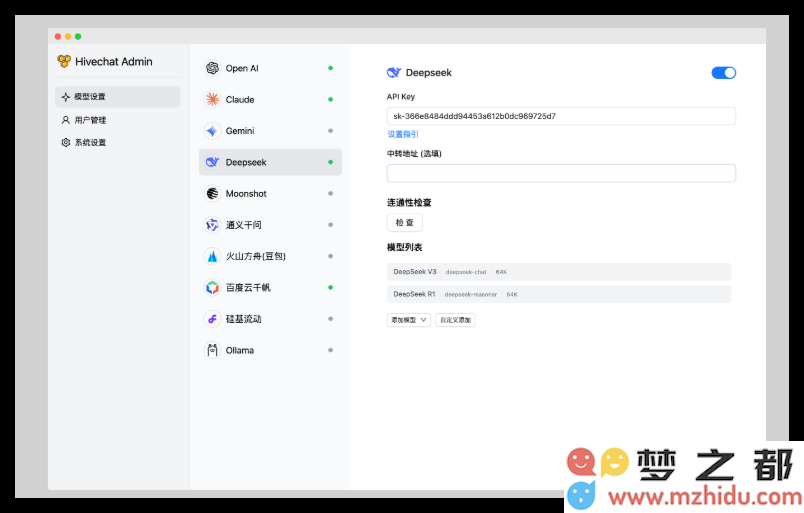The width and height of the screenshot is (804, 513).
Task: Open the 添加模型 dropdown
Action: pos(409,320)
